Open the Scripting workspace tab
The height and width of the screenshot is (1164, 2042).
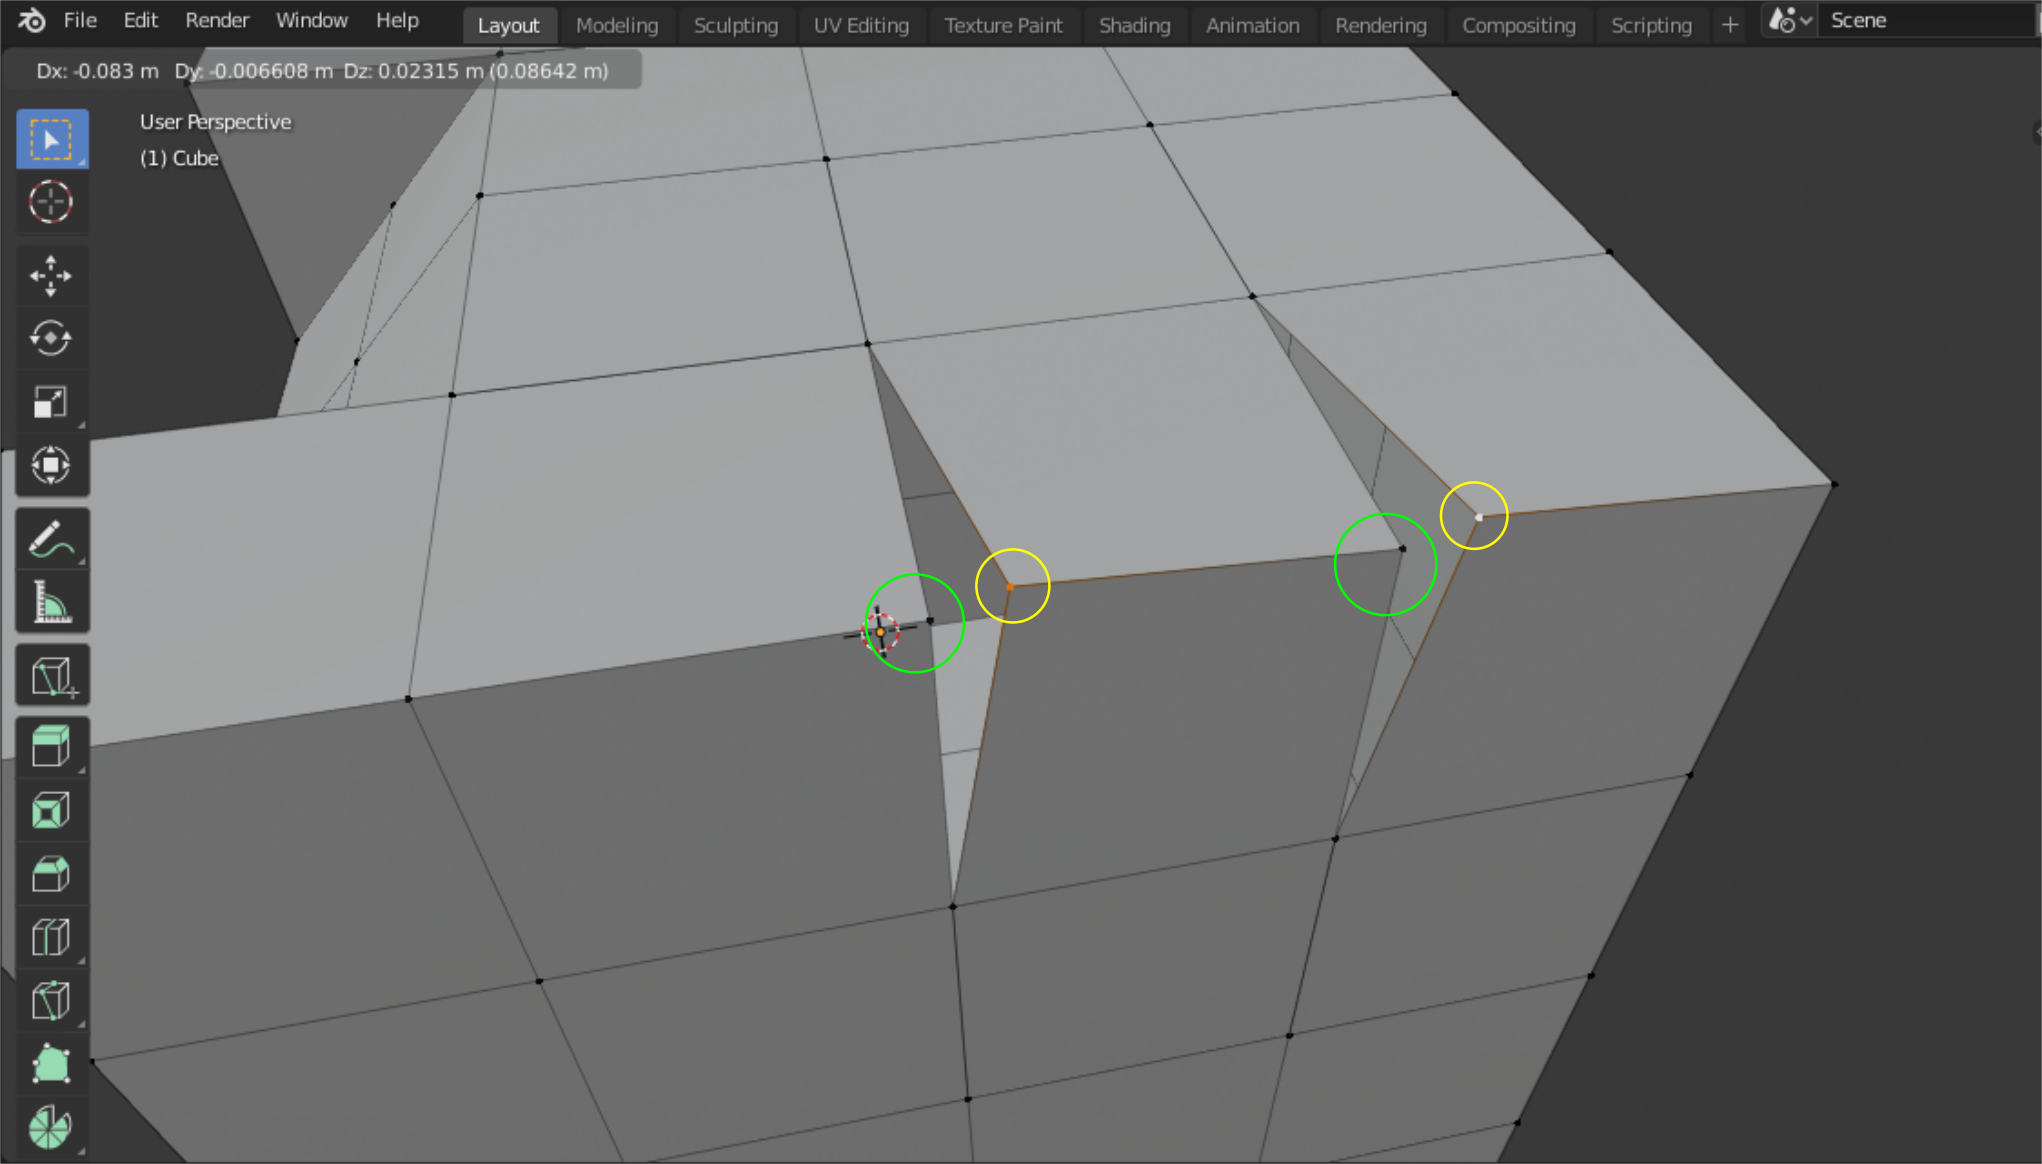1651,25
